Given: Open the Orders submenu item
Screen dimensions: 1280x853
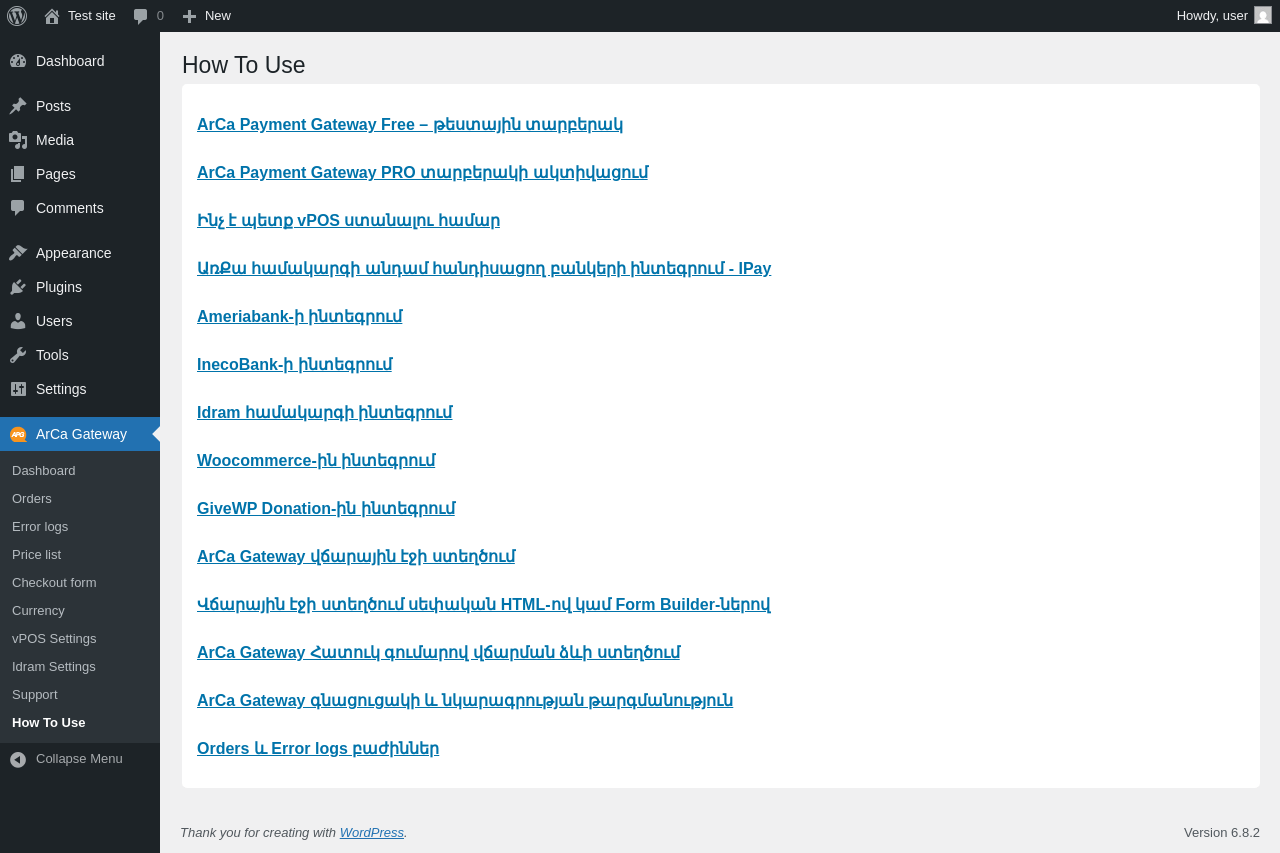Looking at the screenshot, I should (80, 498).
